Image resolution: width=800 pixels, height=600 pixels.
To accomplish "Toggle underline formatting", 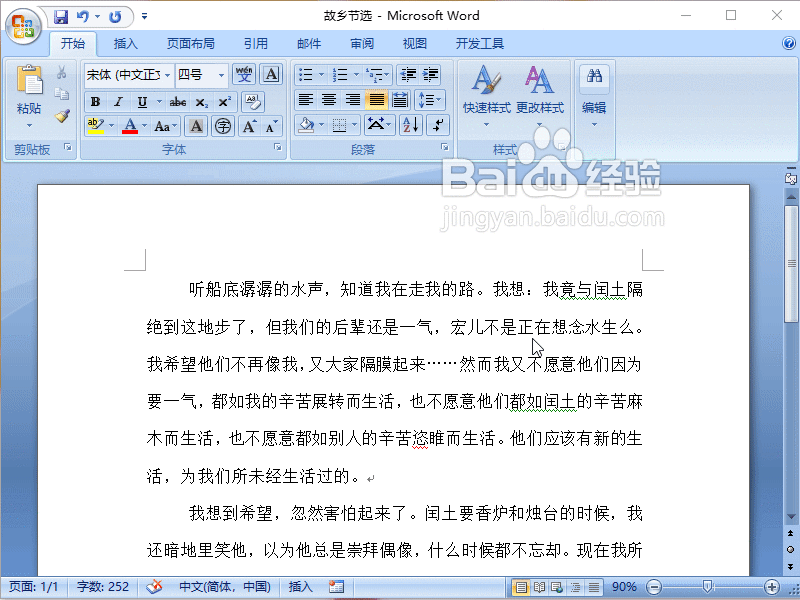I will coord(142,102).
